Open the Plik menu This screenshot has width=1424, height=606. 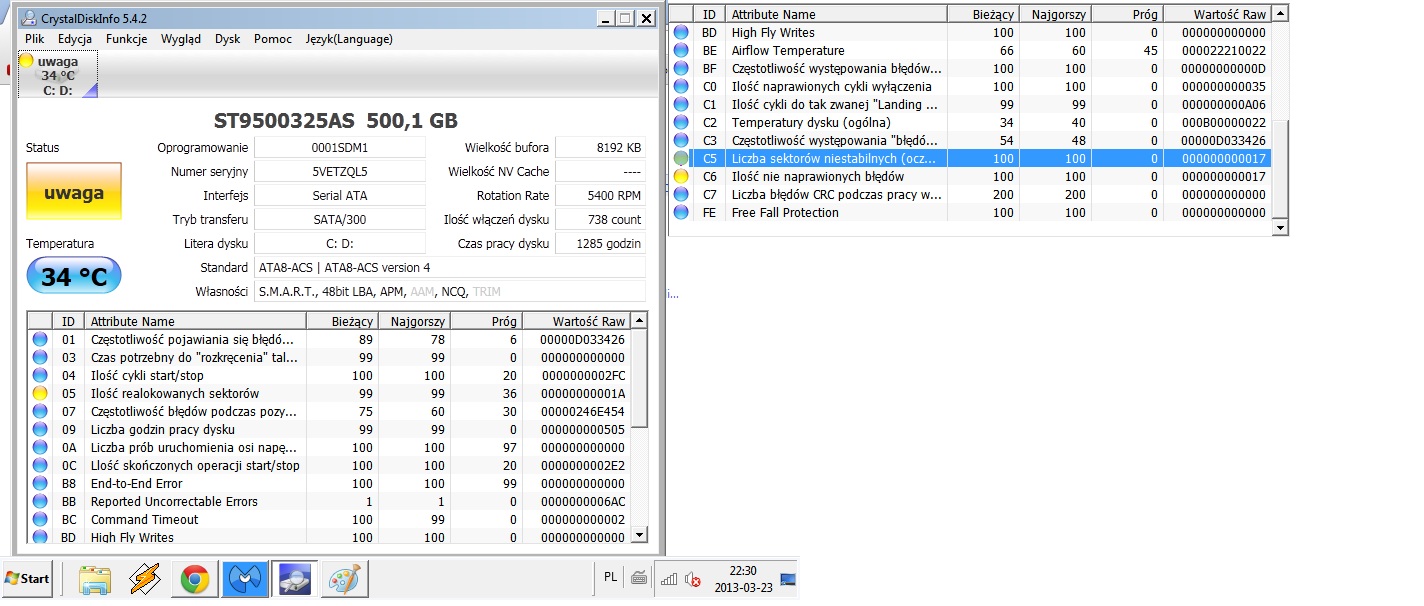click(x=35, y=39)
